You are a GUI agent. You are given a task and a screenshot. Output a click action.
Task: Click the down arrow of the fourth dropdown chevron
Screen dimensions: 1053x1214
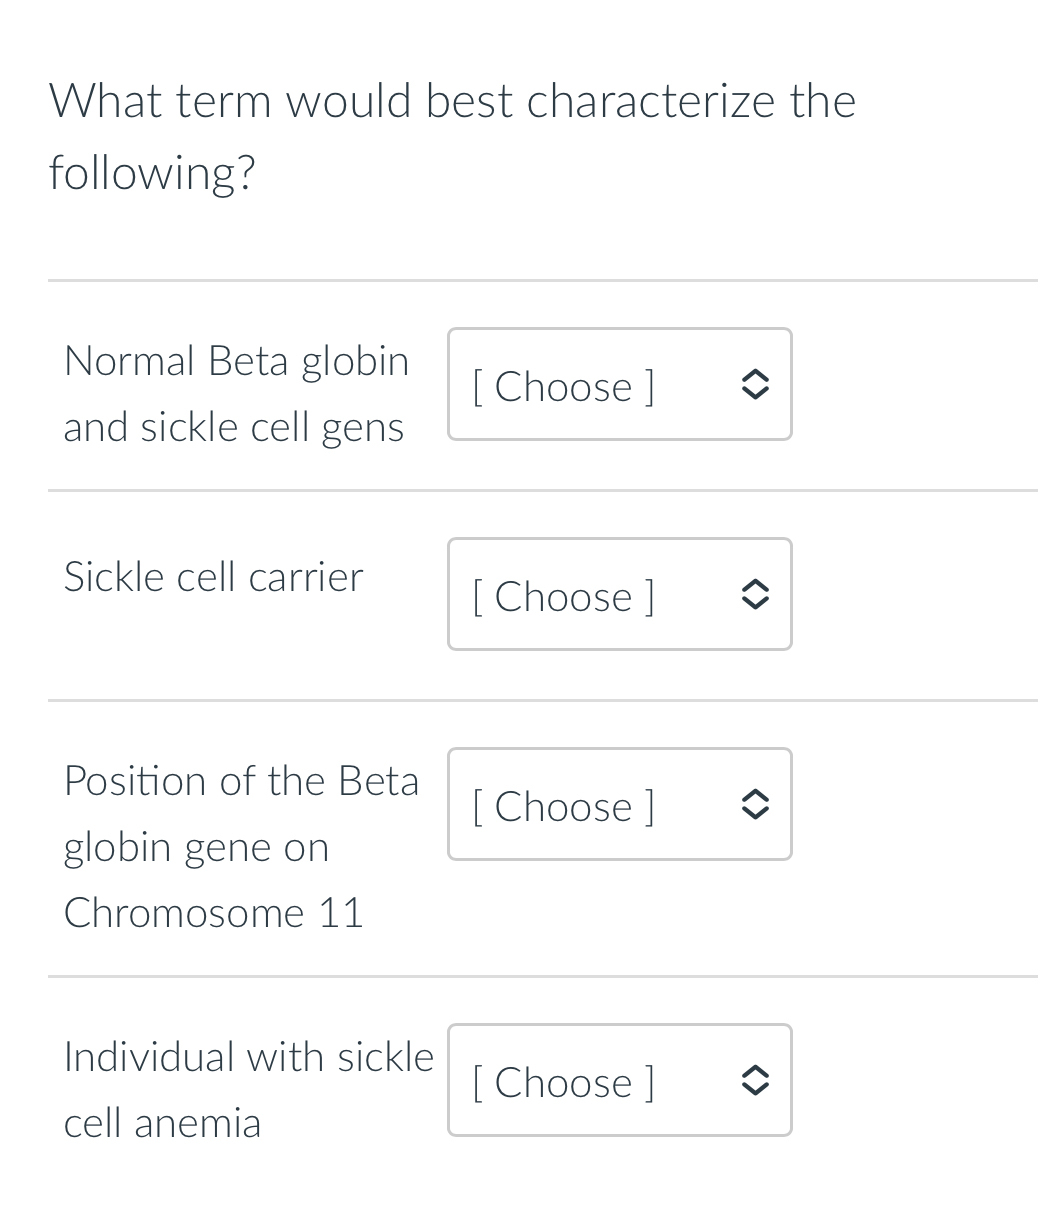756,1090
